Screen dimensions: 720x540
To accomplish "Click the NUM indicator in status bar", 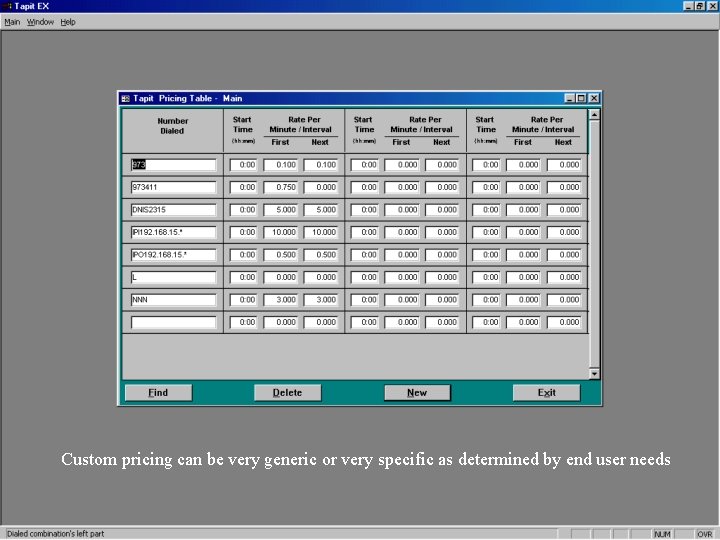I will pos(662,534).
